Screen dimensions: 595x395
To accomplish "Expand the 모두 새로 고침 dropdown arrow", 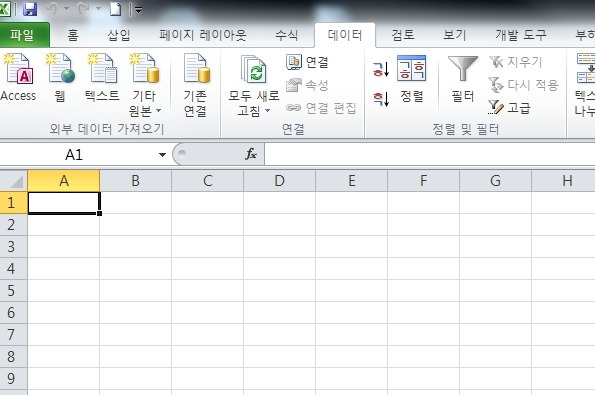I will click(x=268, y=111).
